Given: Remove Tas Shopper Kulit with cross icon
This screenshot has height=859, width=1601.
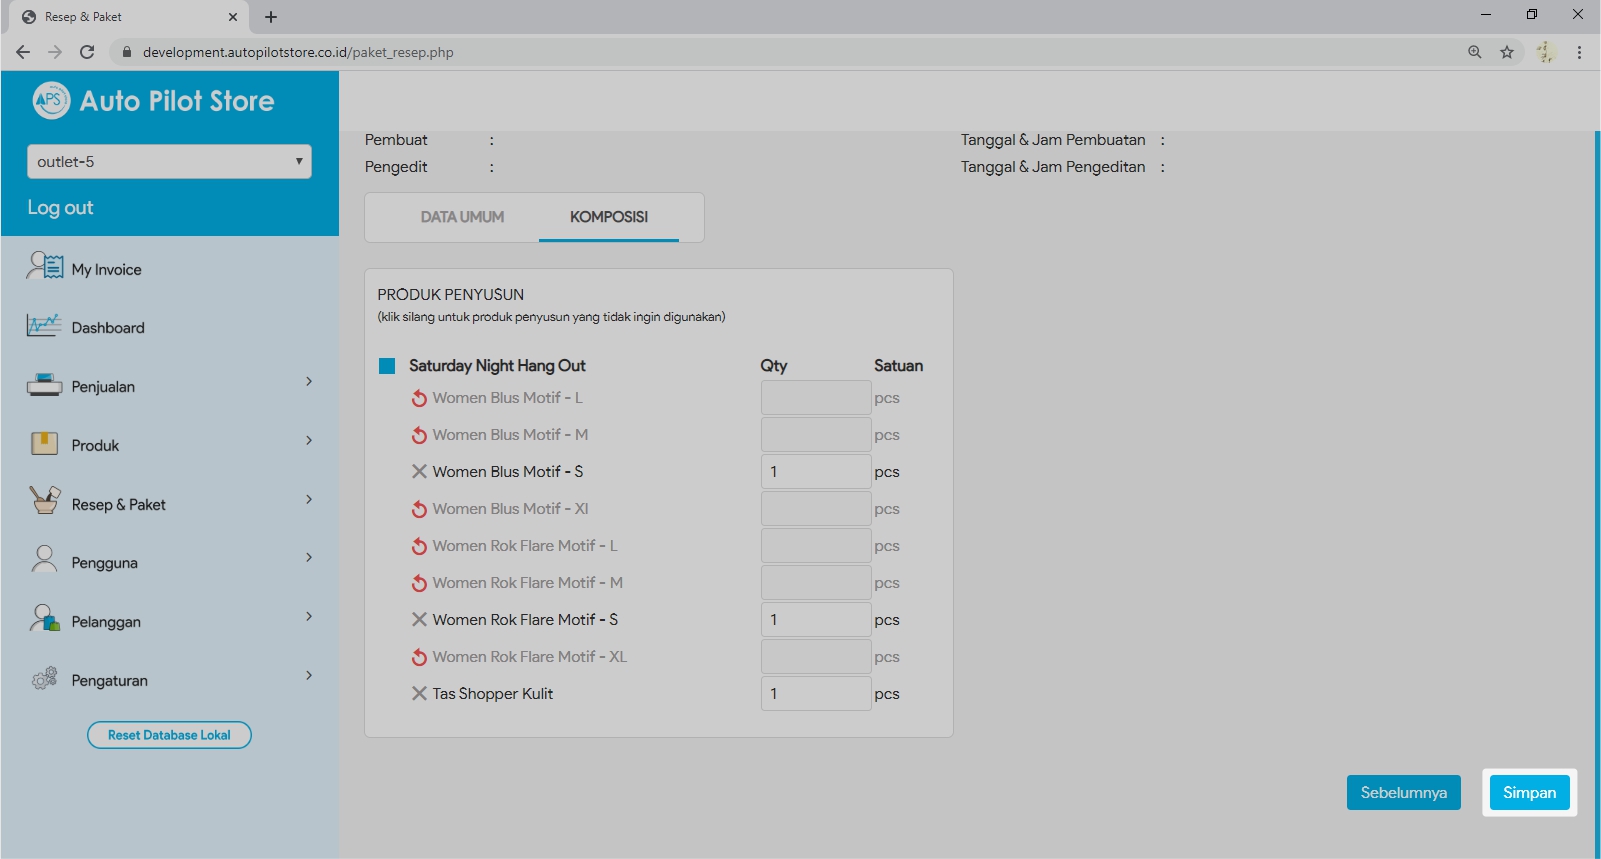Looking at the screenshot, I should click(419, 693).
